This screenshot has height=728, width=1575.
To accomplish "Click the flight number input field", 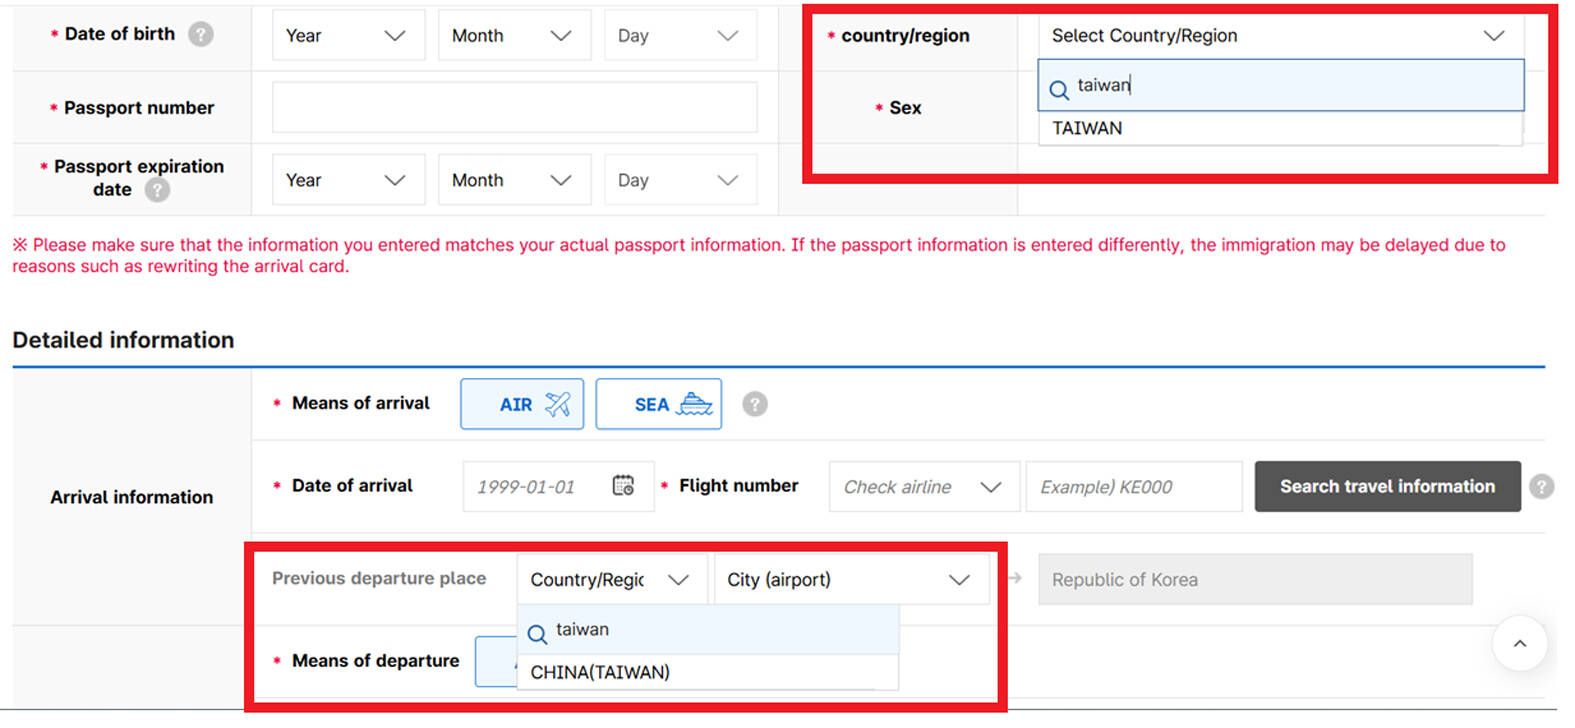I will pos(1133,487).
